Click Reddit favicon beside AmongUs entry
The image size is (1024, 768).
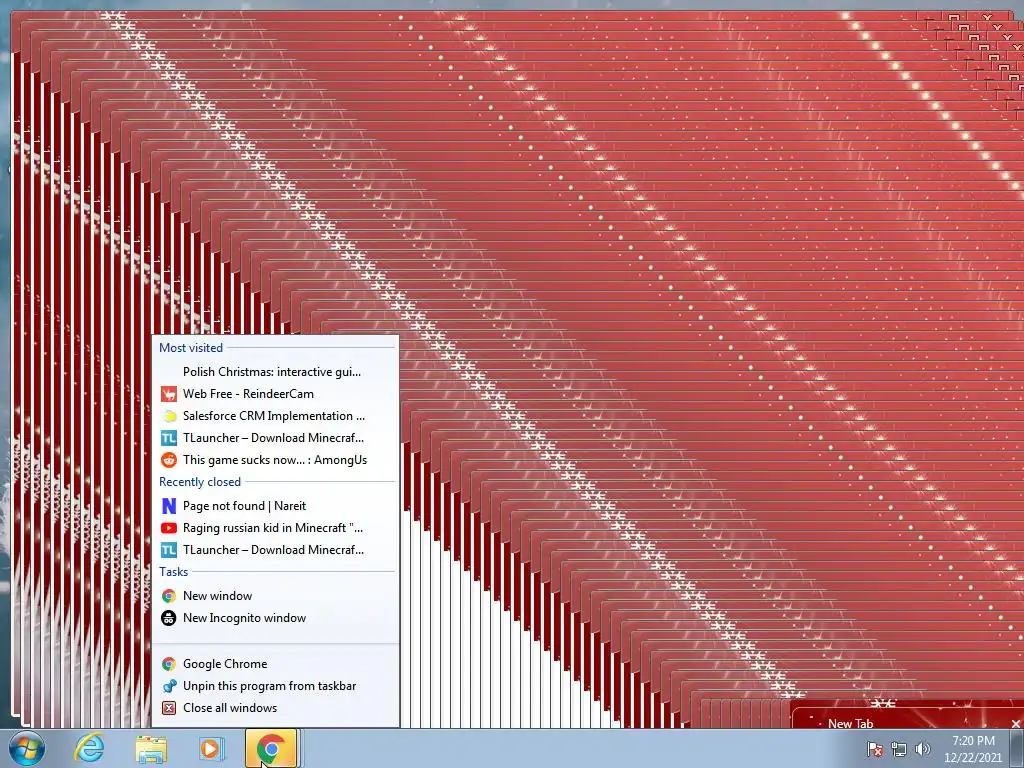[168, 460]
